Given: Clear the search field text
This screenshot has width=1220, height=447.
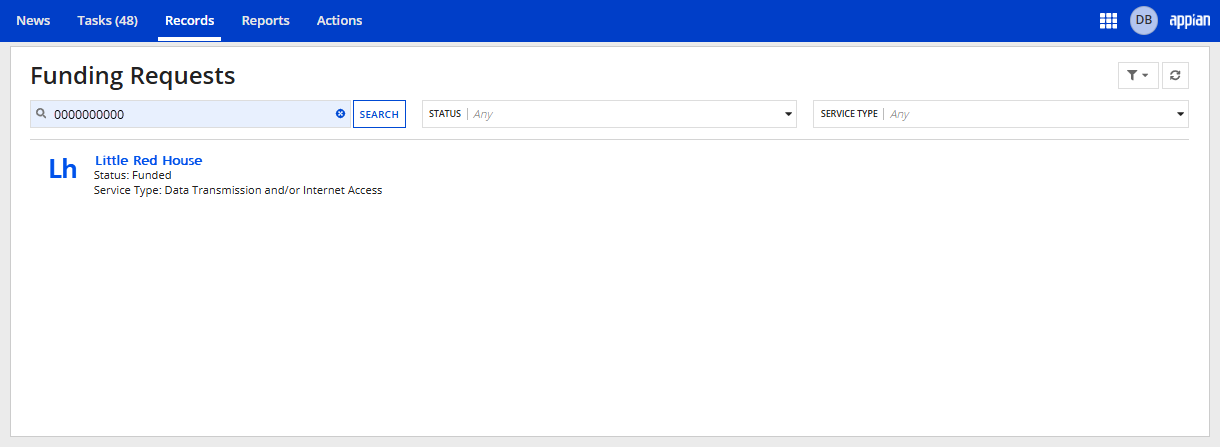Looking at the screenshot, I should pos(340,114).
